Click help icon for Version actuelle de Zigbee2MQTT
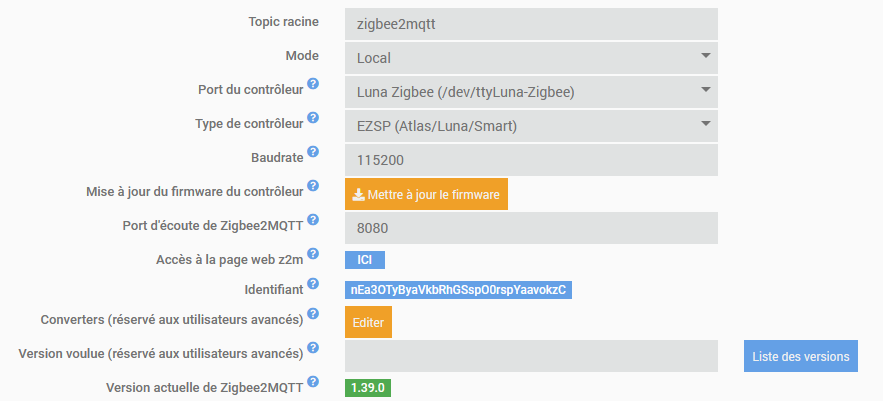Image resolution: width=883 pixels, height=401 pixels. pyautogui.click(x=313, y=381)
